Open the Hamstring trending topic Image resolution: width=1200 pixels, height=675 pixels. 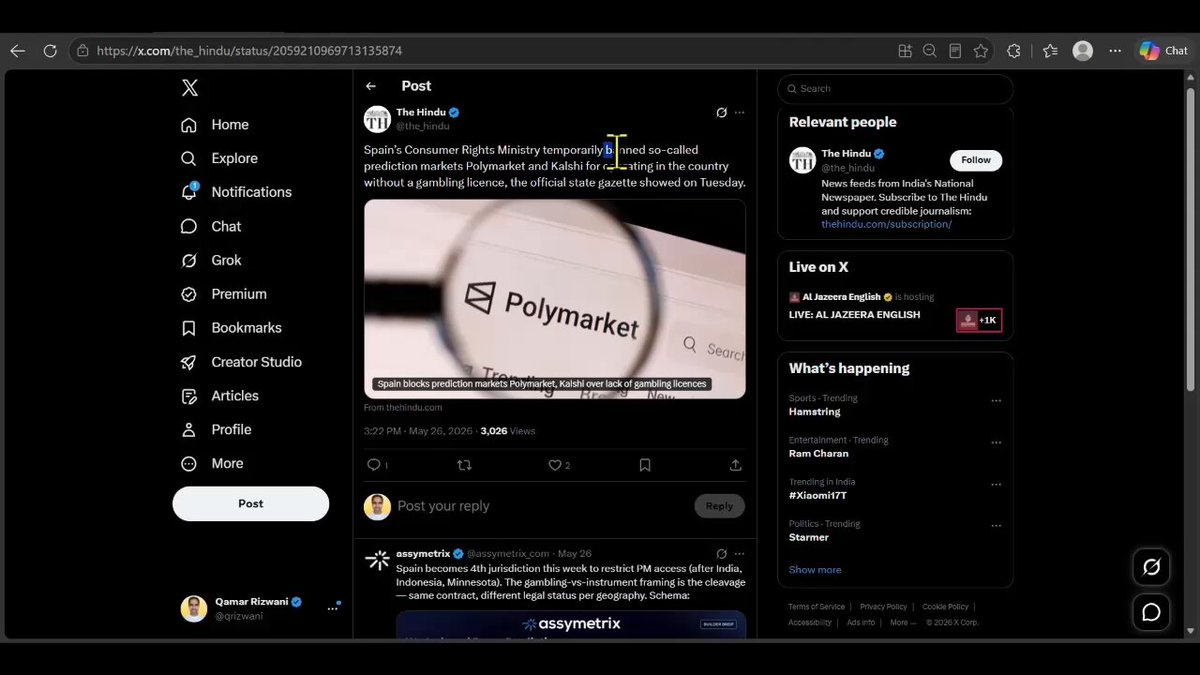point(815,412)
